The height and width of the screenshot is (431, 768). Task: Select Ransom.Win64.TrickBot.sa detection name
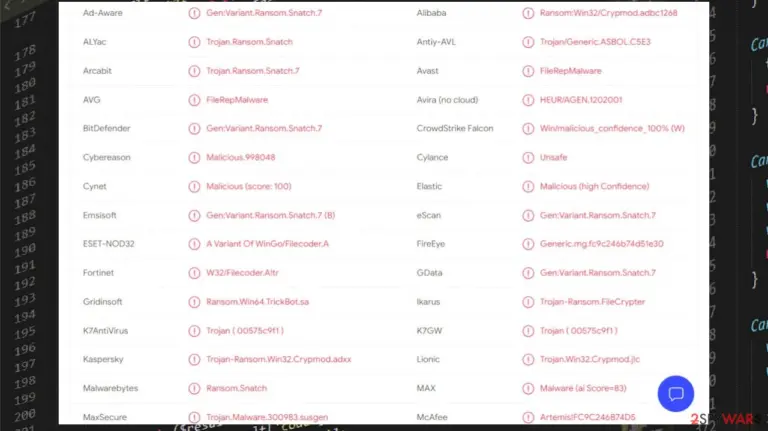point(258,301)
